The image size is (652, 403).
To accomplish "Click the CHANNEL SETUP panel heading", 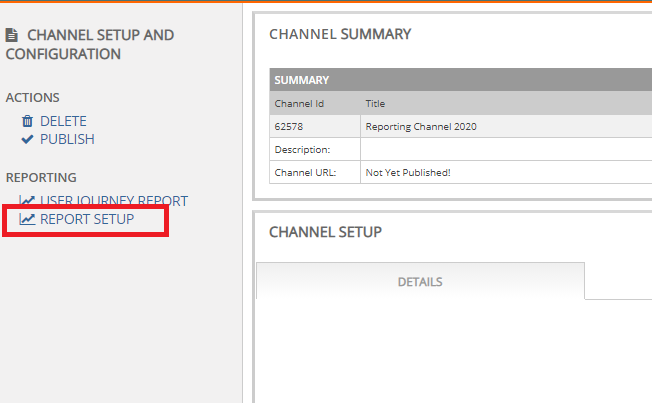I will (x=325, y=232).
